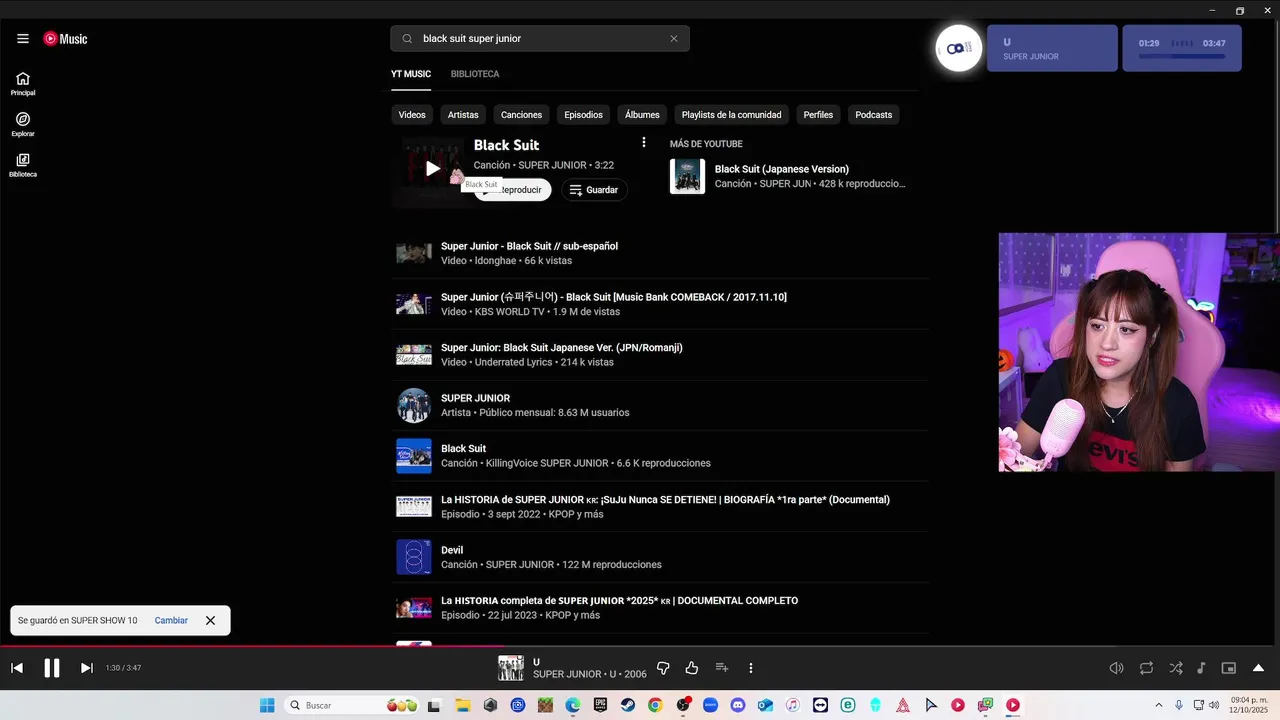Open more options for Black Suit top result

[644, 143]
